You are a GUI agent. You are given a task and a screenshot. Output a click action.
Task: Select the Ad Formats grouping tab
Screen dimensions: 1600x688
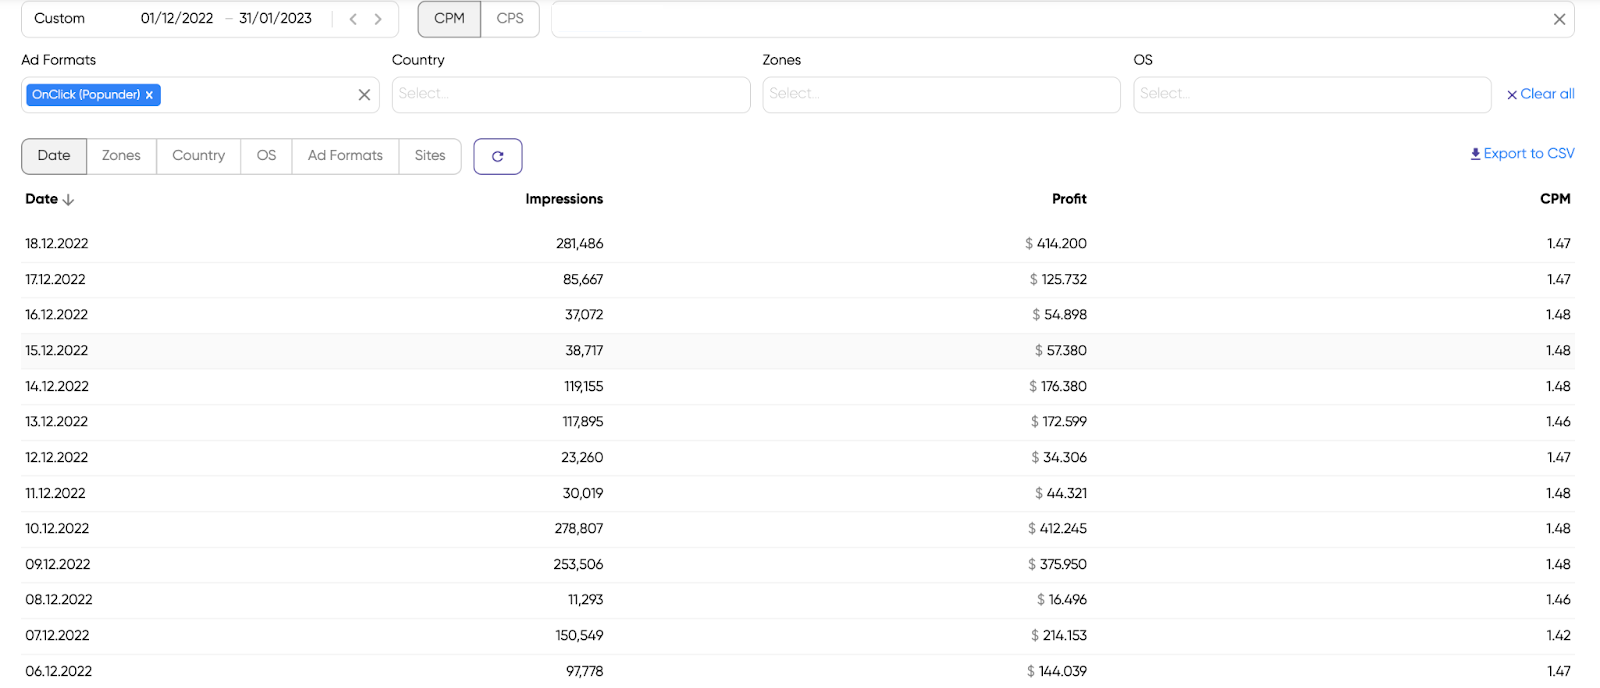point(345,156)
